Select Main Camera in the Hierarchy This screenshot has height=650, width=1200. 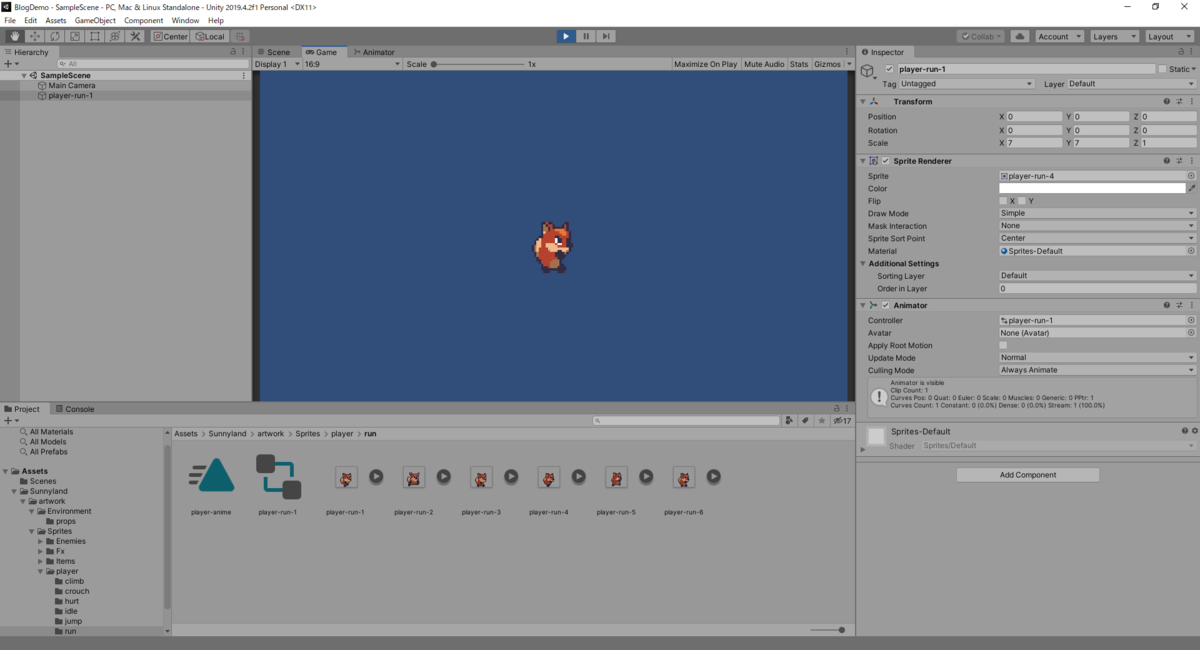pos(72,86)
